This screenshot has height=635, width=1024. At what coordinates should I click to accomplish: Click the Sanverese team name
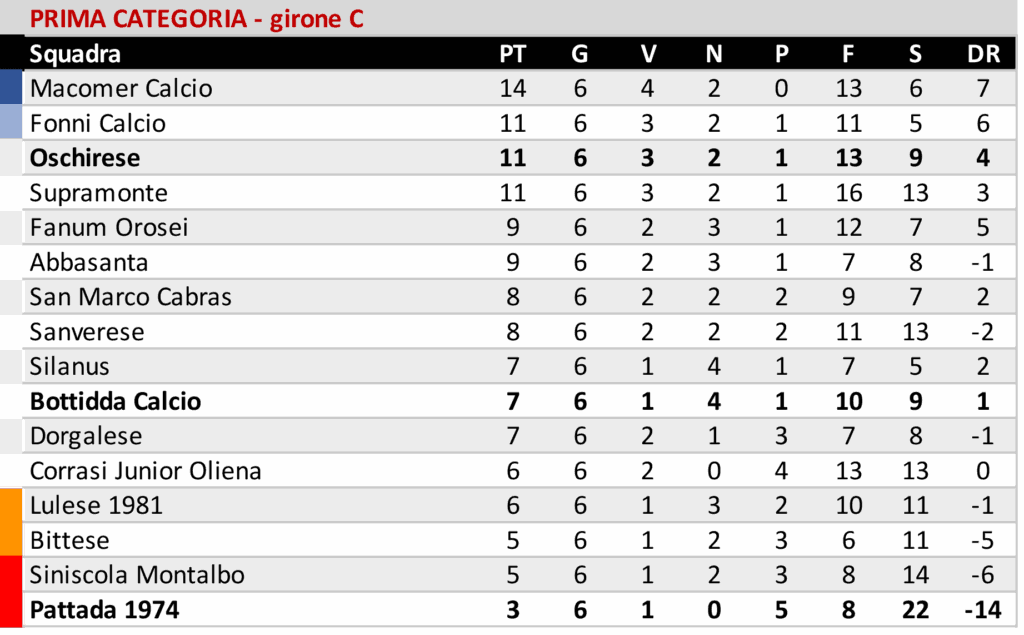(87, 331)
